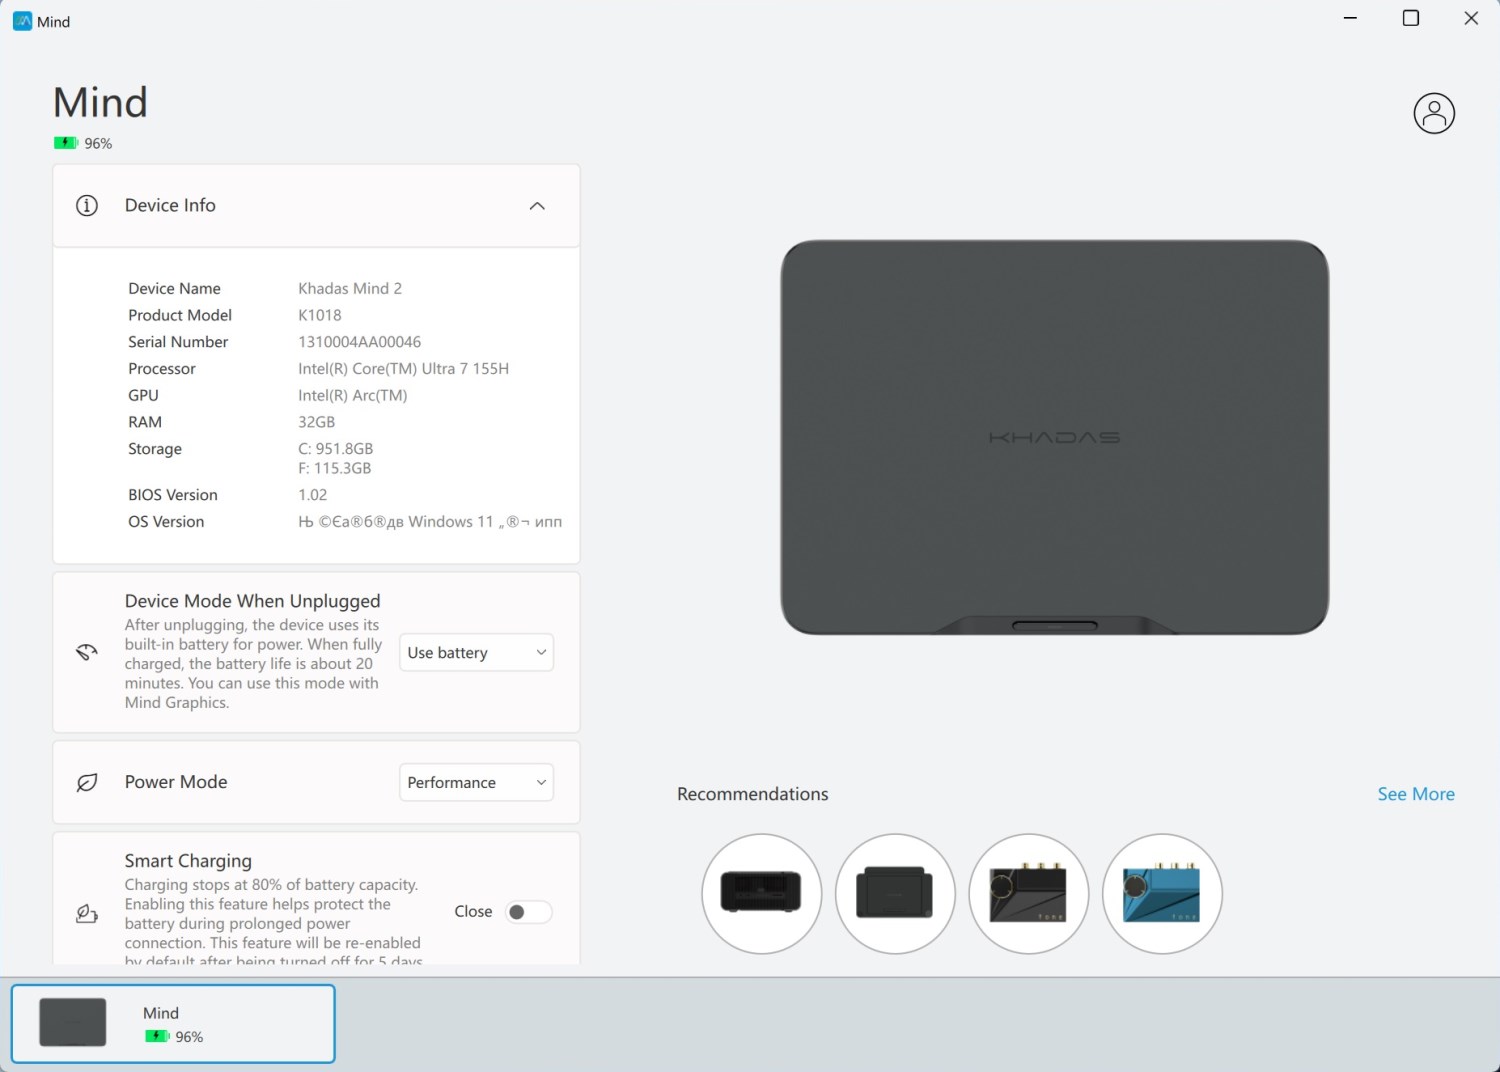Image resolution: width=1500 pixels, height=1072 pixels.
Task: Click the Mind app logo in title bar
Action: 22,21
